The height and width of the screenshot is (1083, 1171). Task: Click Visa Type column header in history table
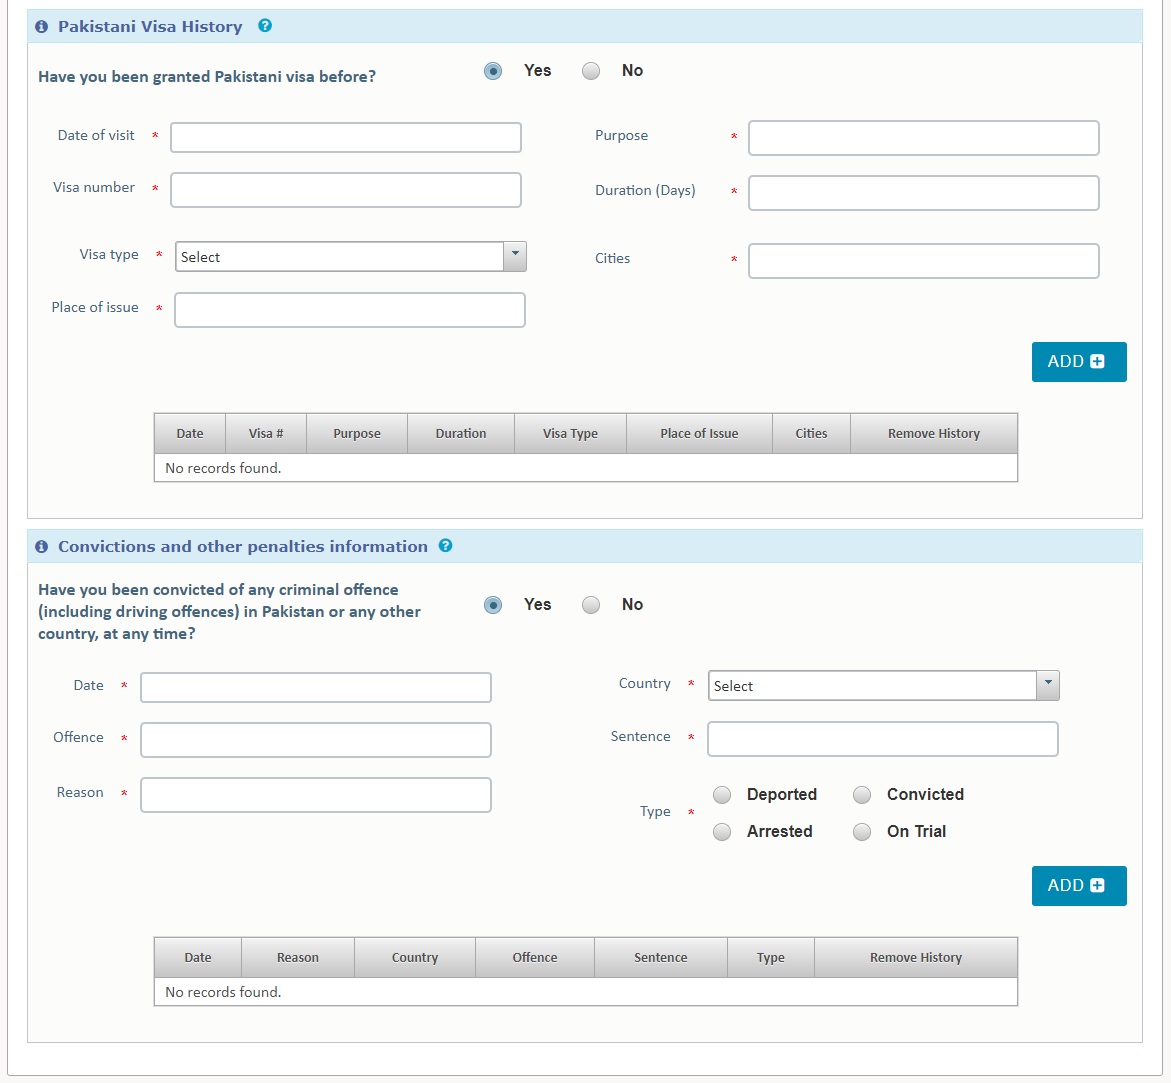point(570,434)
